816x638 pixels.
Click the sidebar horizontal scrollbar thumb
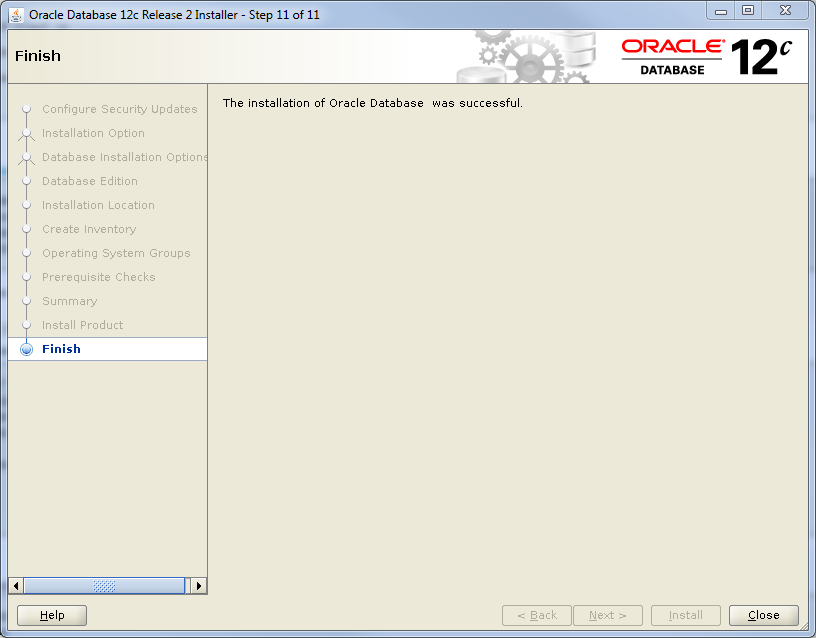click(x=104, y=586)
